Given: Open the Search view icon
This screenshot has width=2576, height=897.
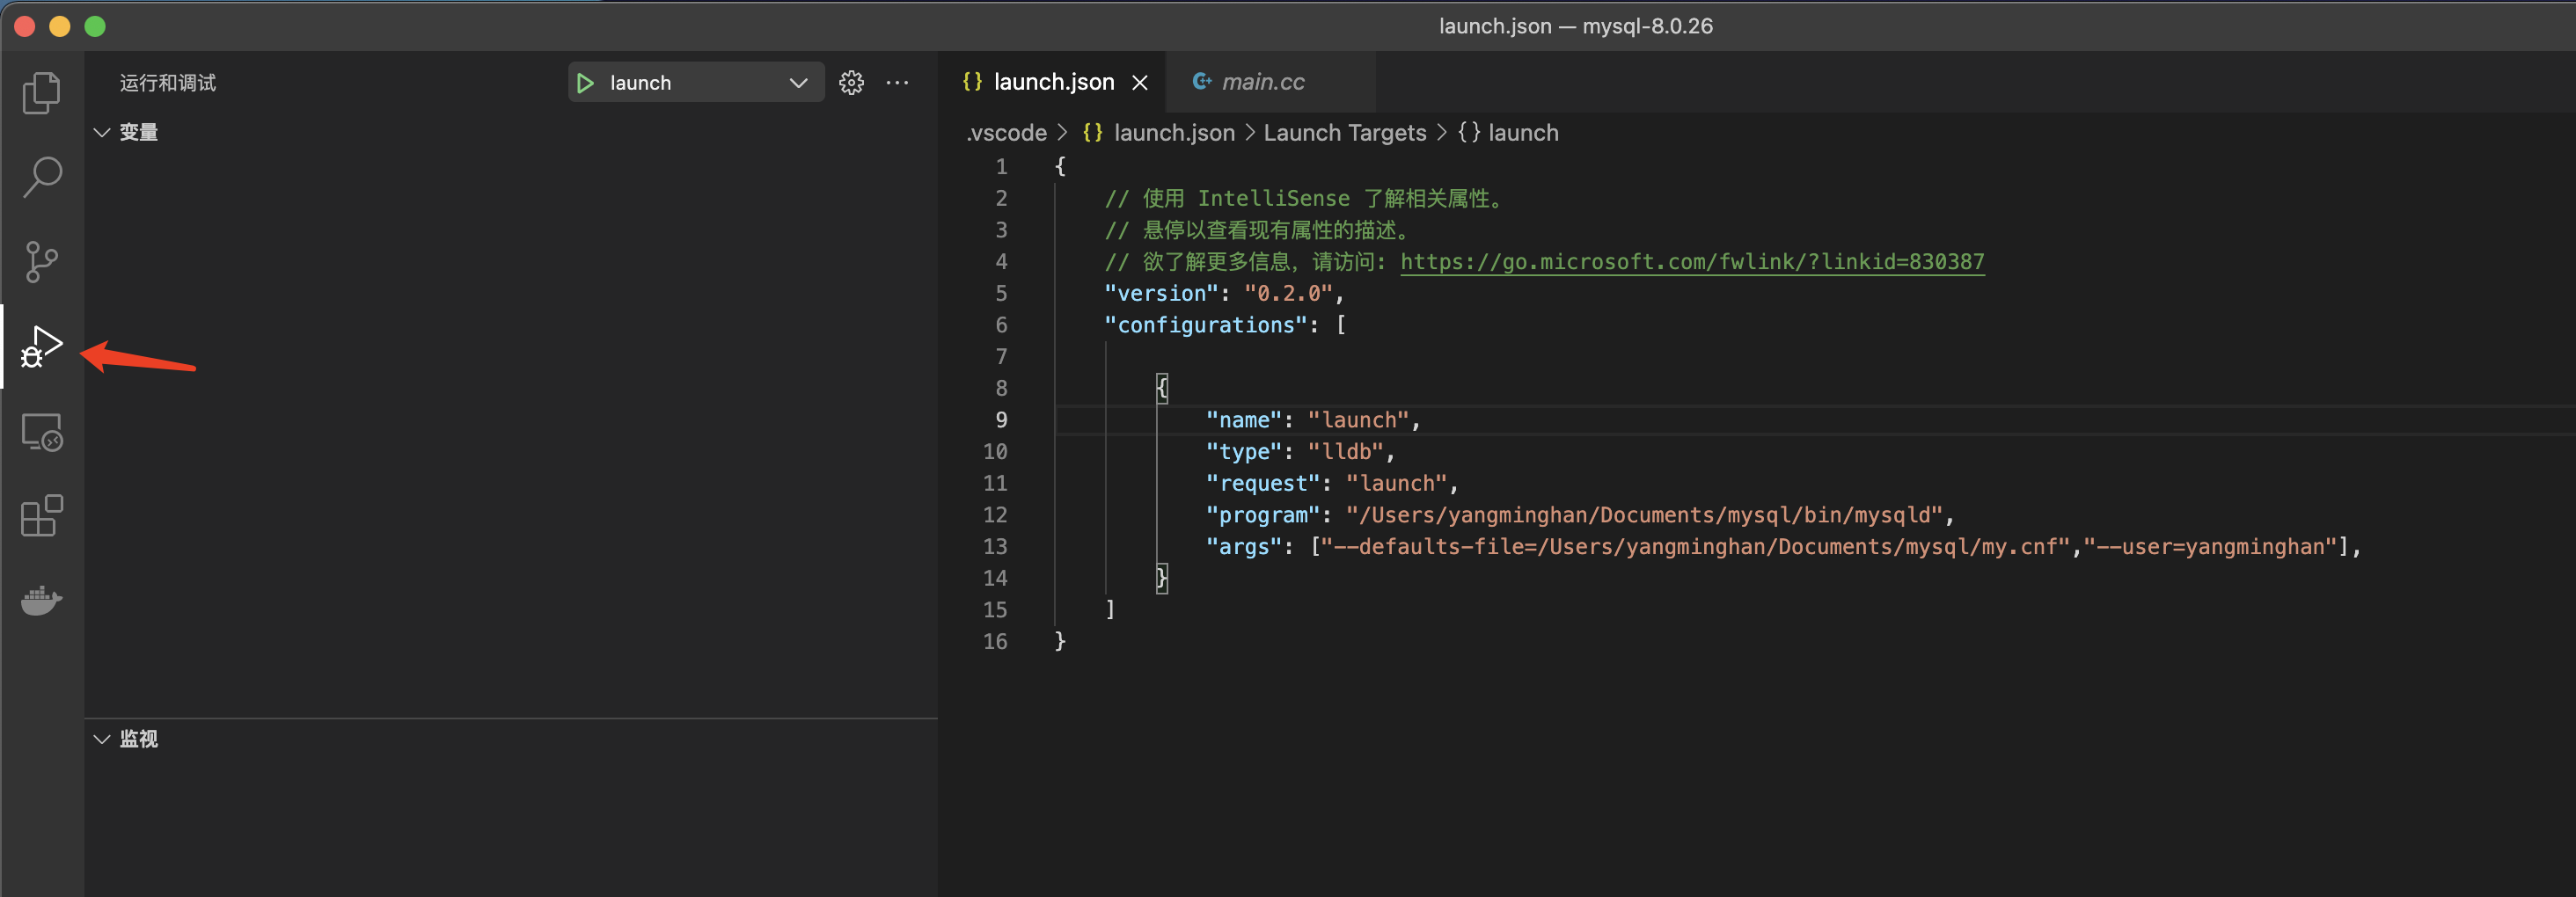Looking at the screenshot, I should pos(42,177).
